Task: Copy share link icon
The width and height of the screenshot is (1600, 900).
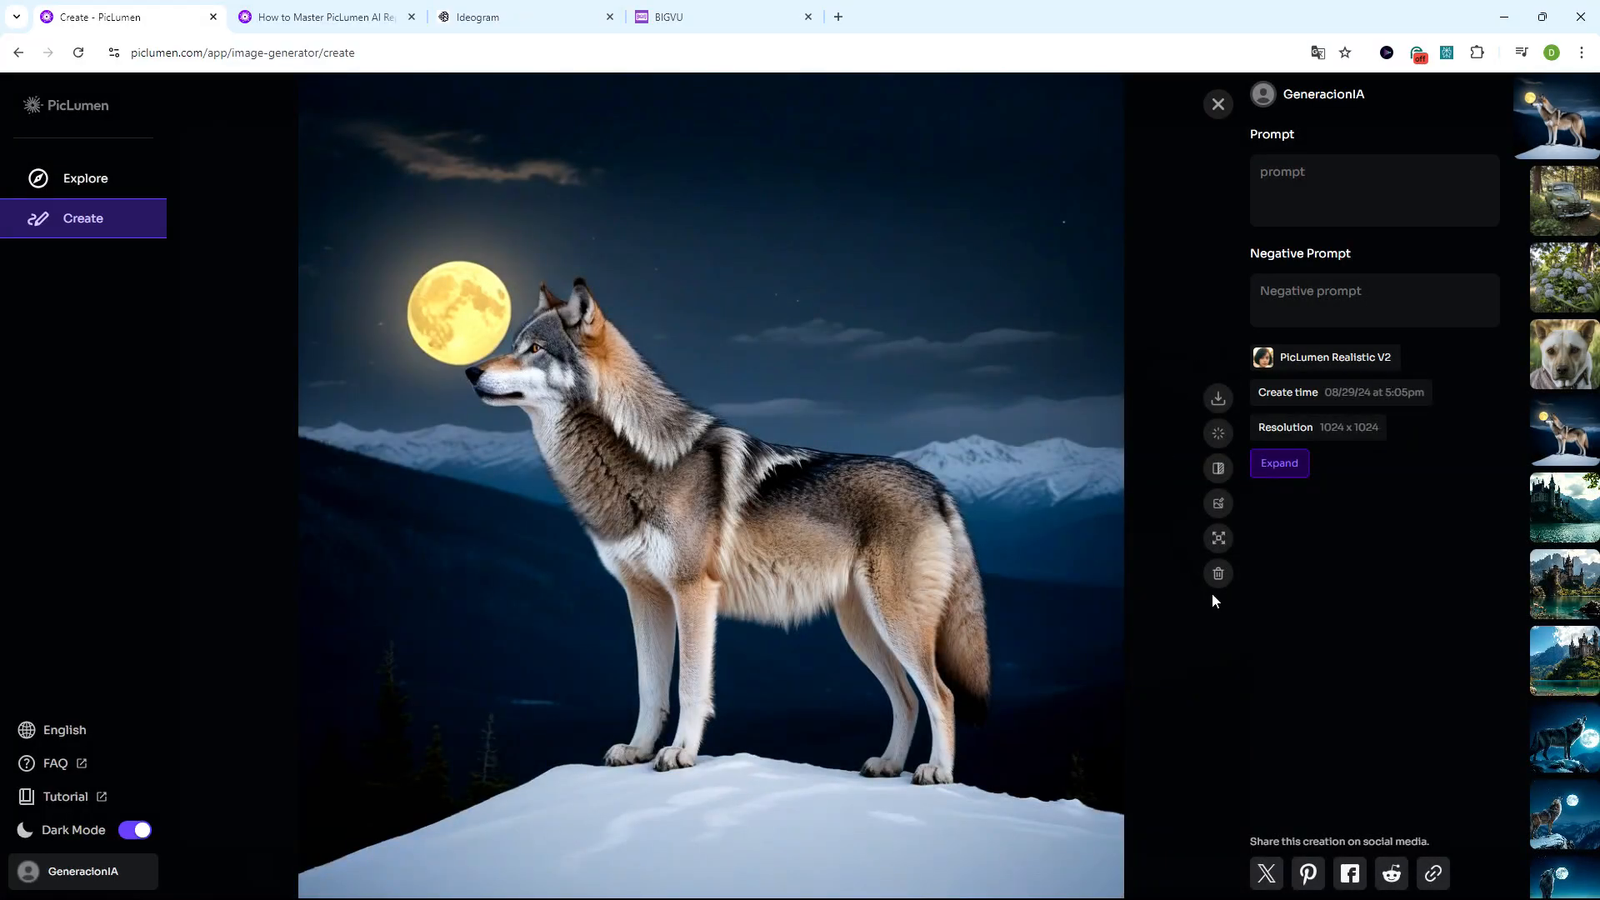Action: (1433, 873)
